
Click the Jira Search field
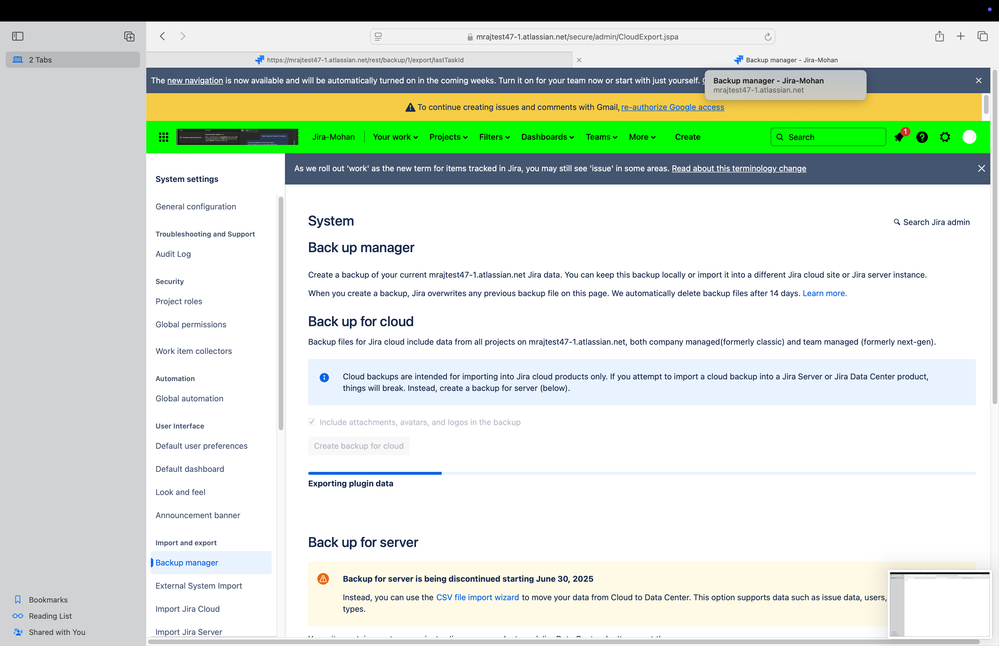tap(828, 137)
